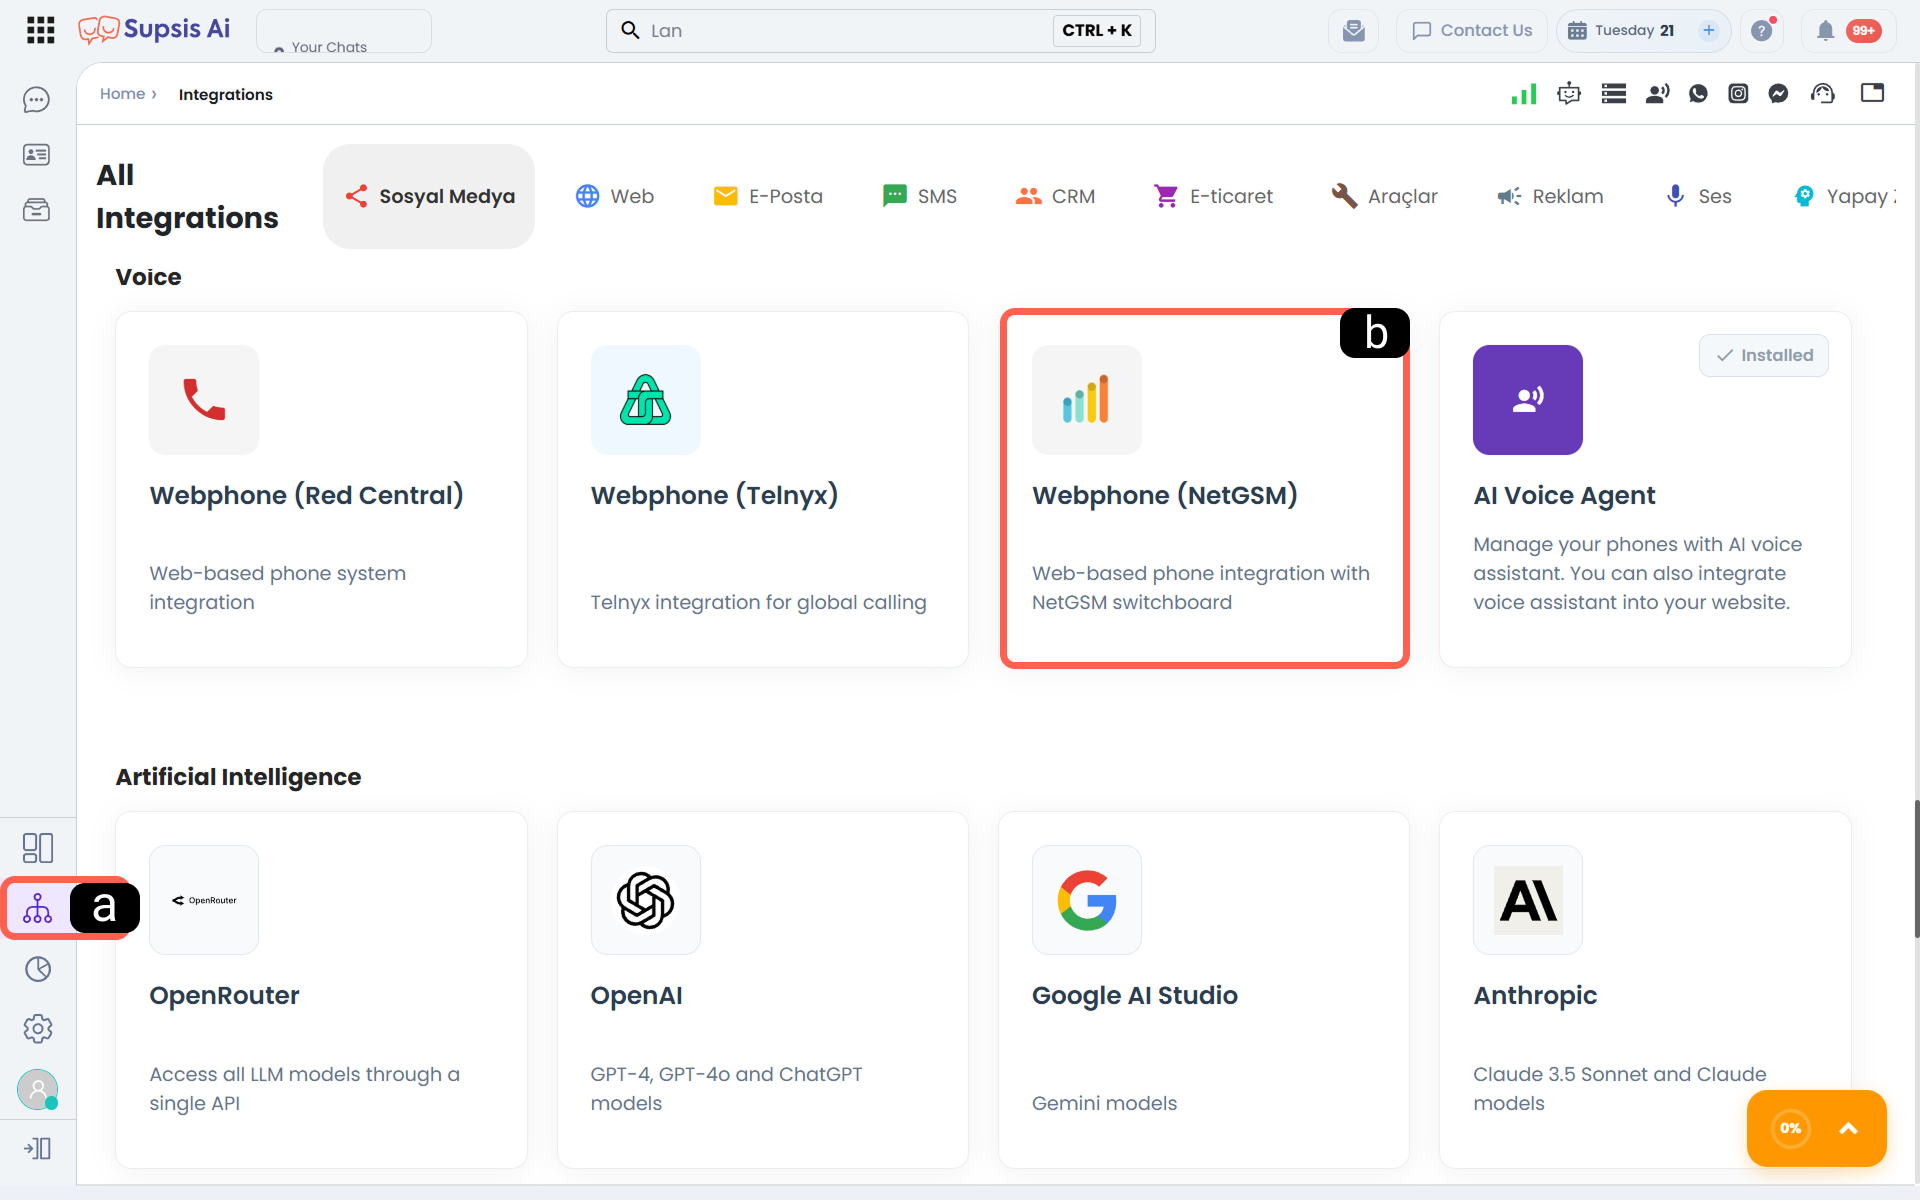The image size is (1920, 1200).
Task: Click the page vertical scrollbar
Action: [1916, 868]
